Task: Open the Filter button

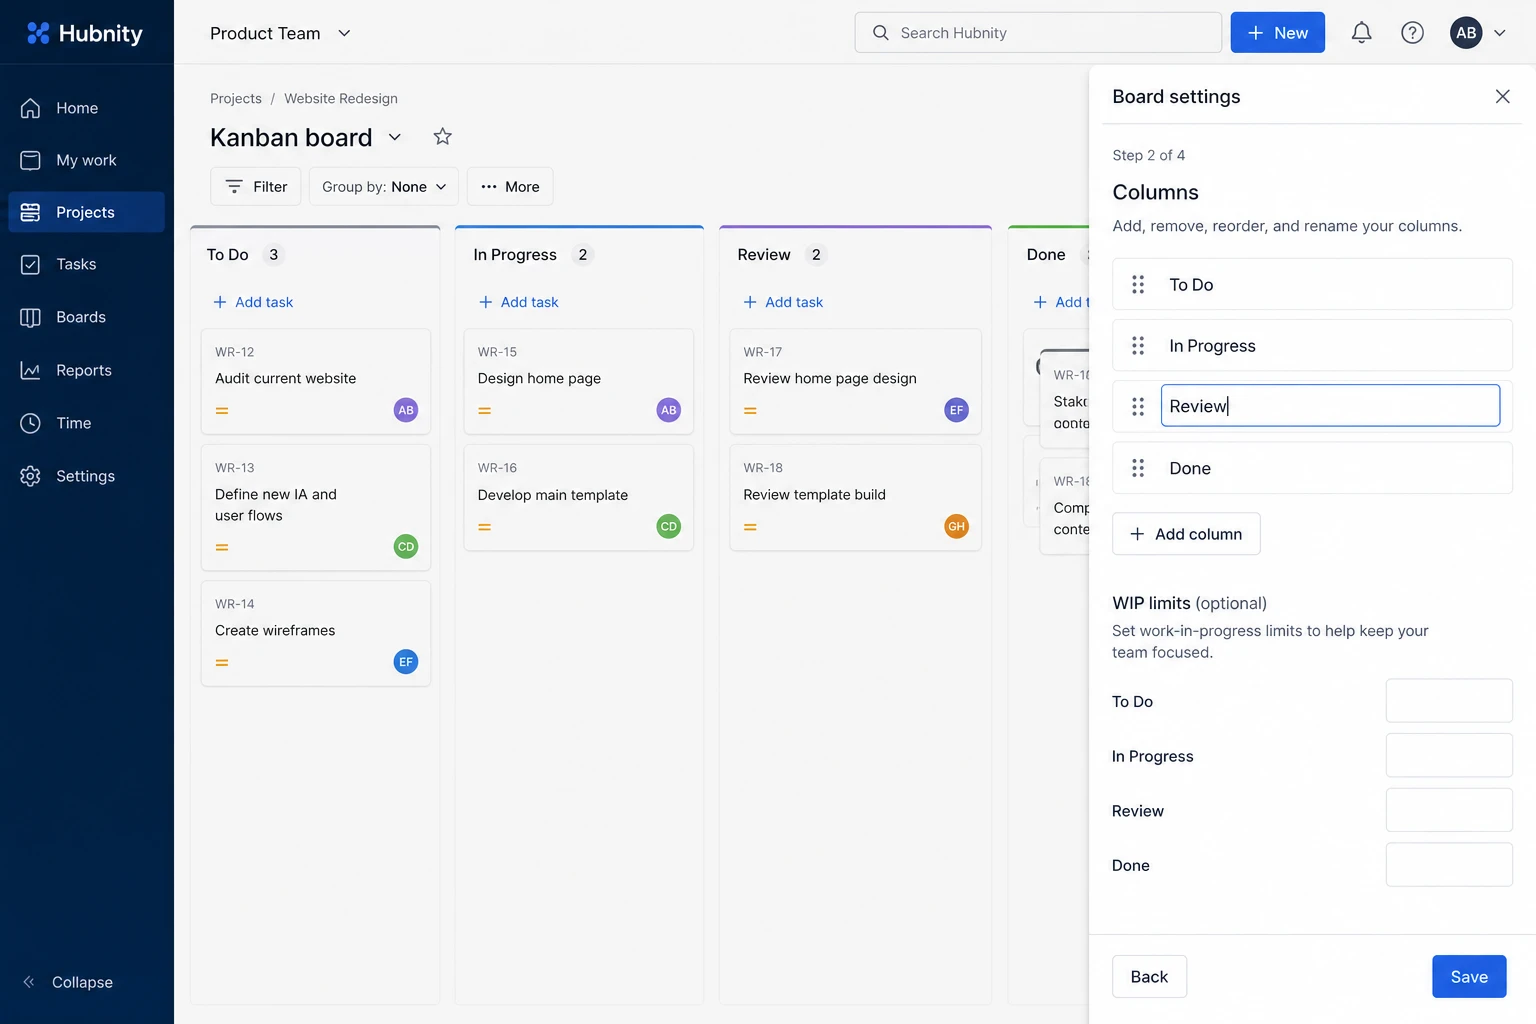Action: 256,187
